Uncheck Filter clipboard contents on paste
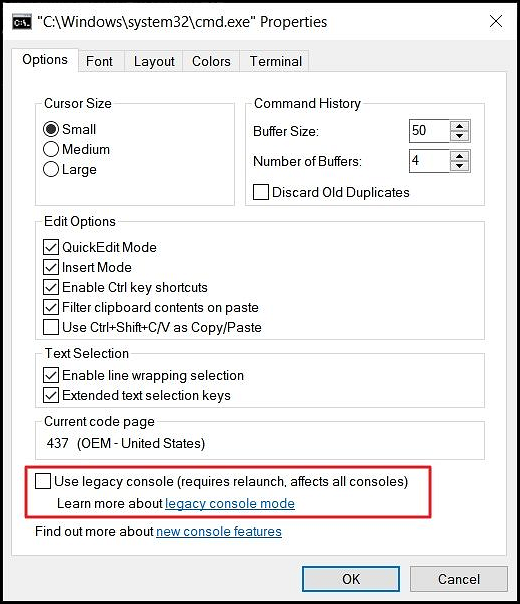The height and width of the screenshot is (604, 520). click(51, 307)
